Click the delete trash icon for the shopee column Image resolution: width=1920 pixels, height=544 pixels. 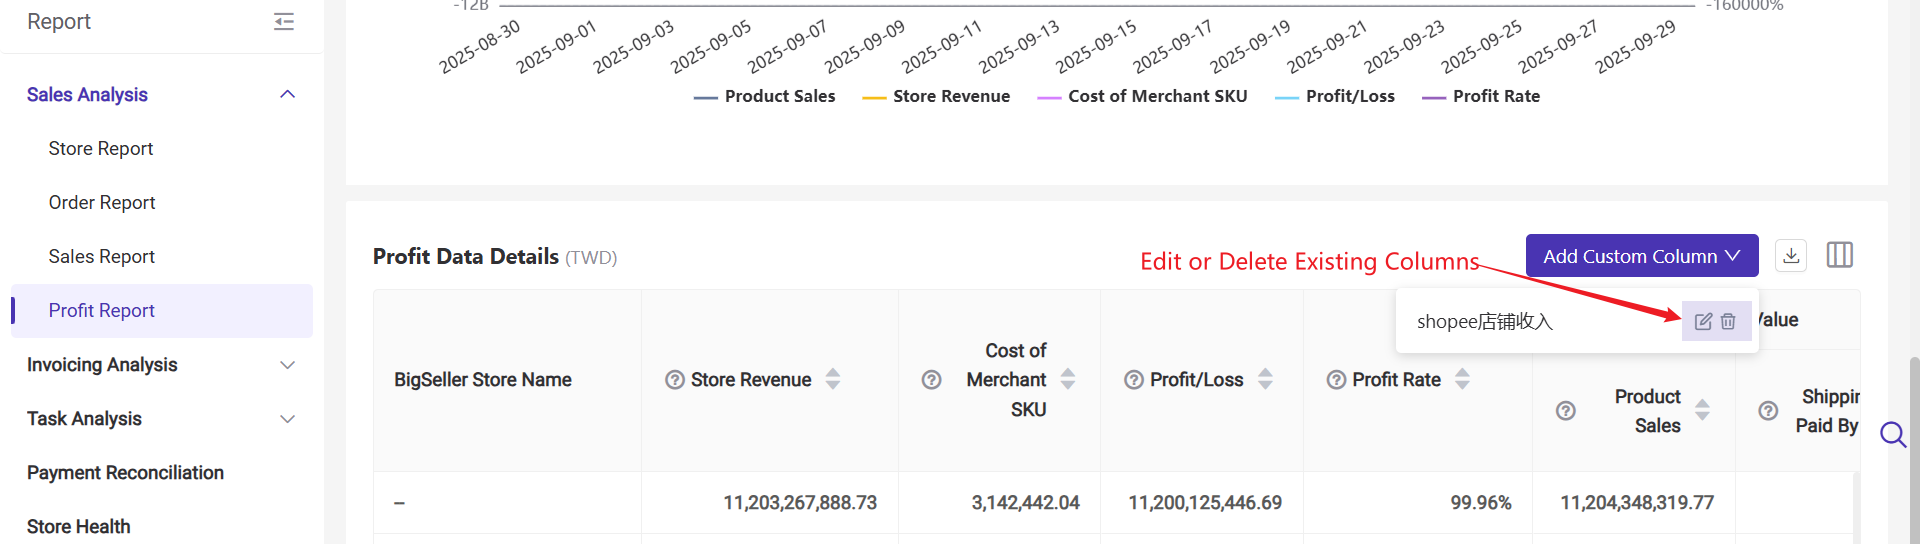coord(1728,321)
